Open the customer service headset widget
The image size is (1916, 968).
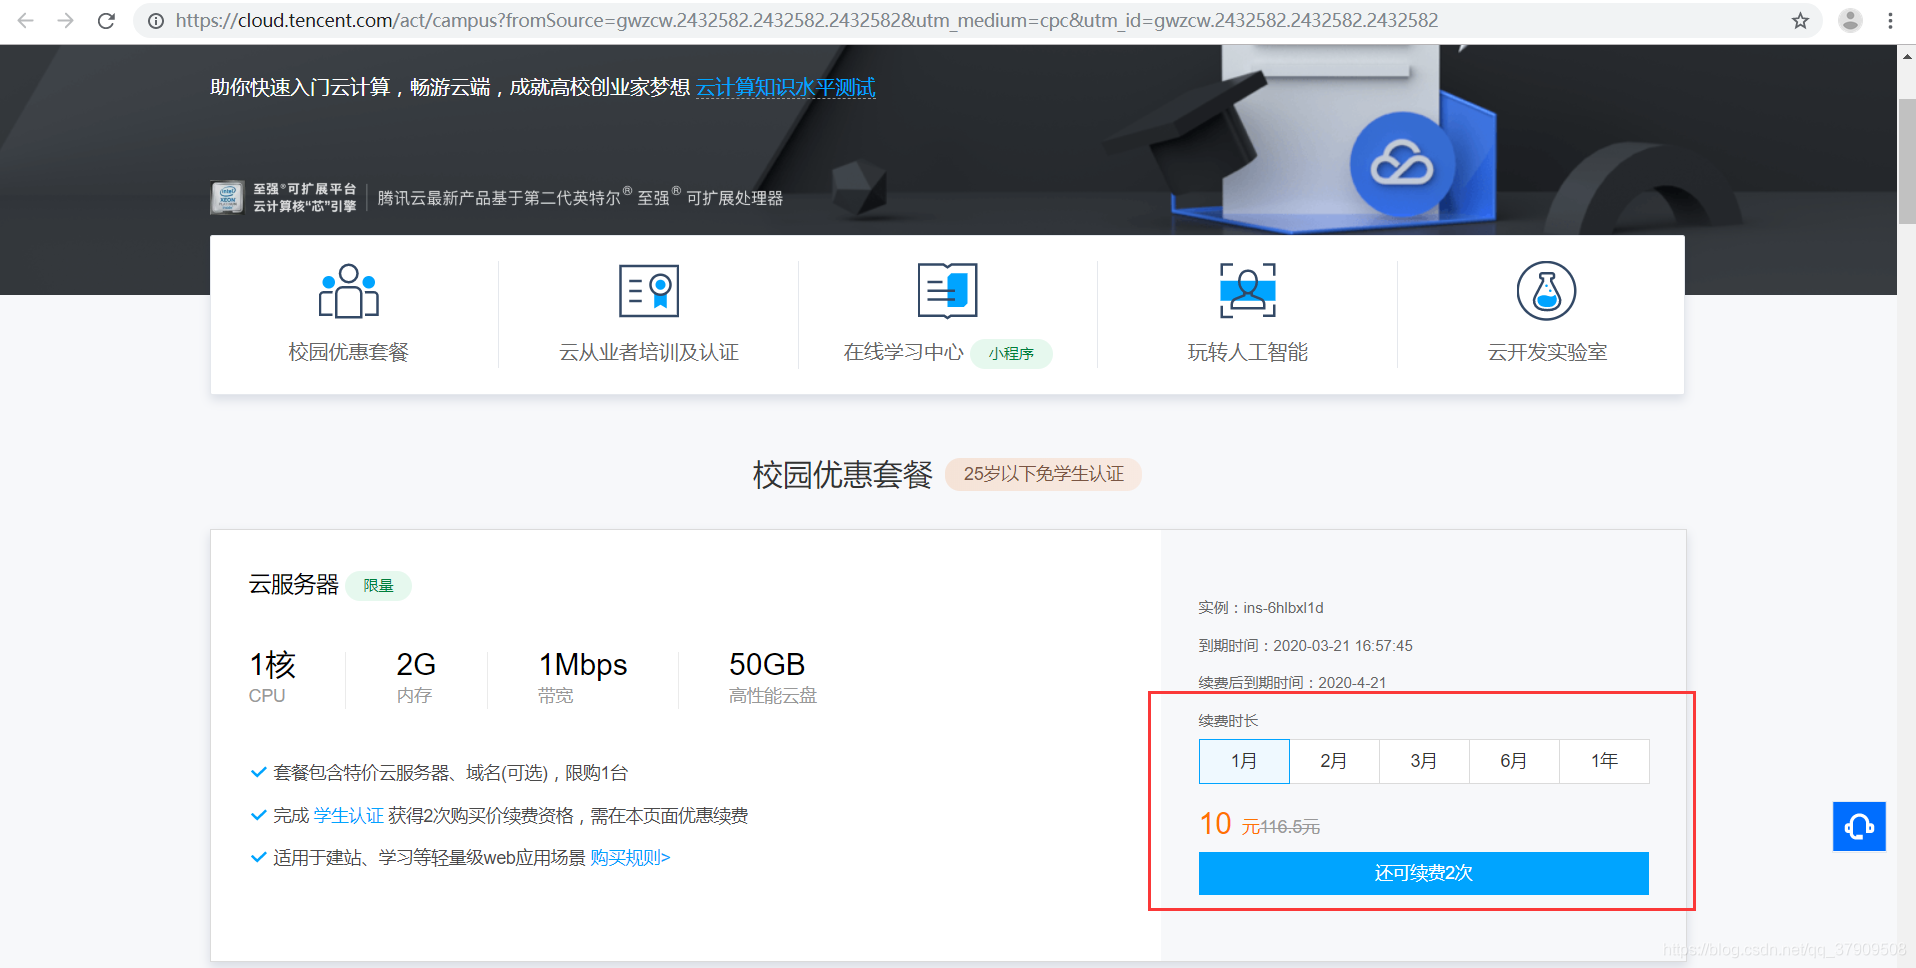1859,827
